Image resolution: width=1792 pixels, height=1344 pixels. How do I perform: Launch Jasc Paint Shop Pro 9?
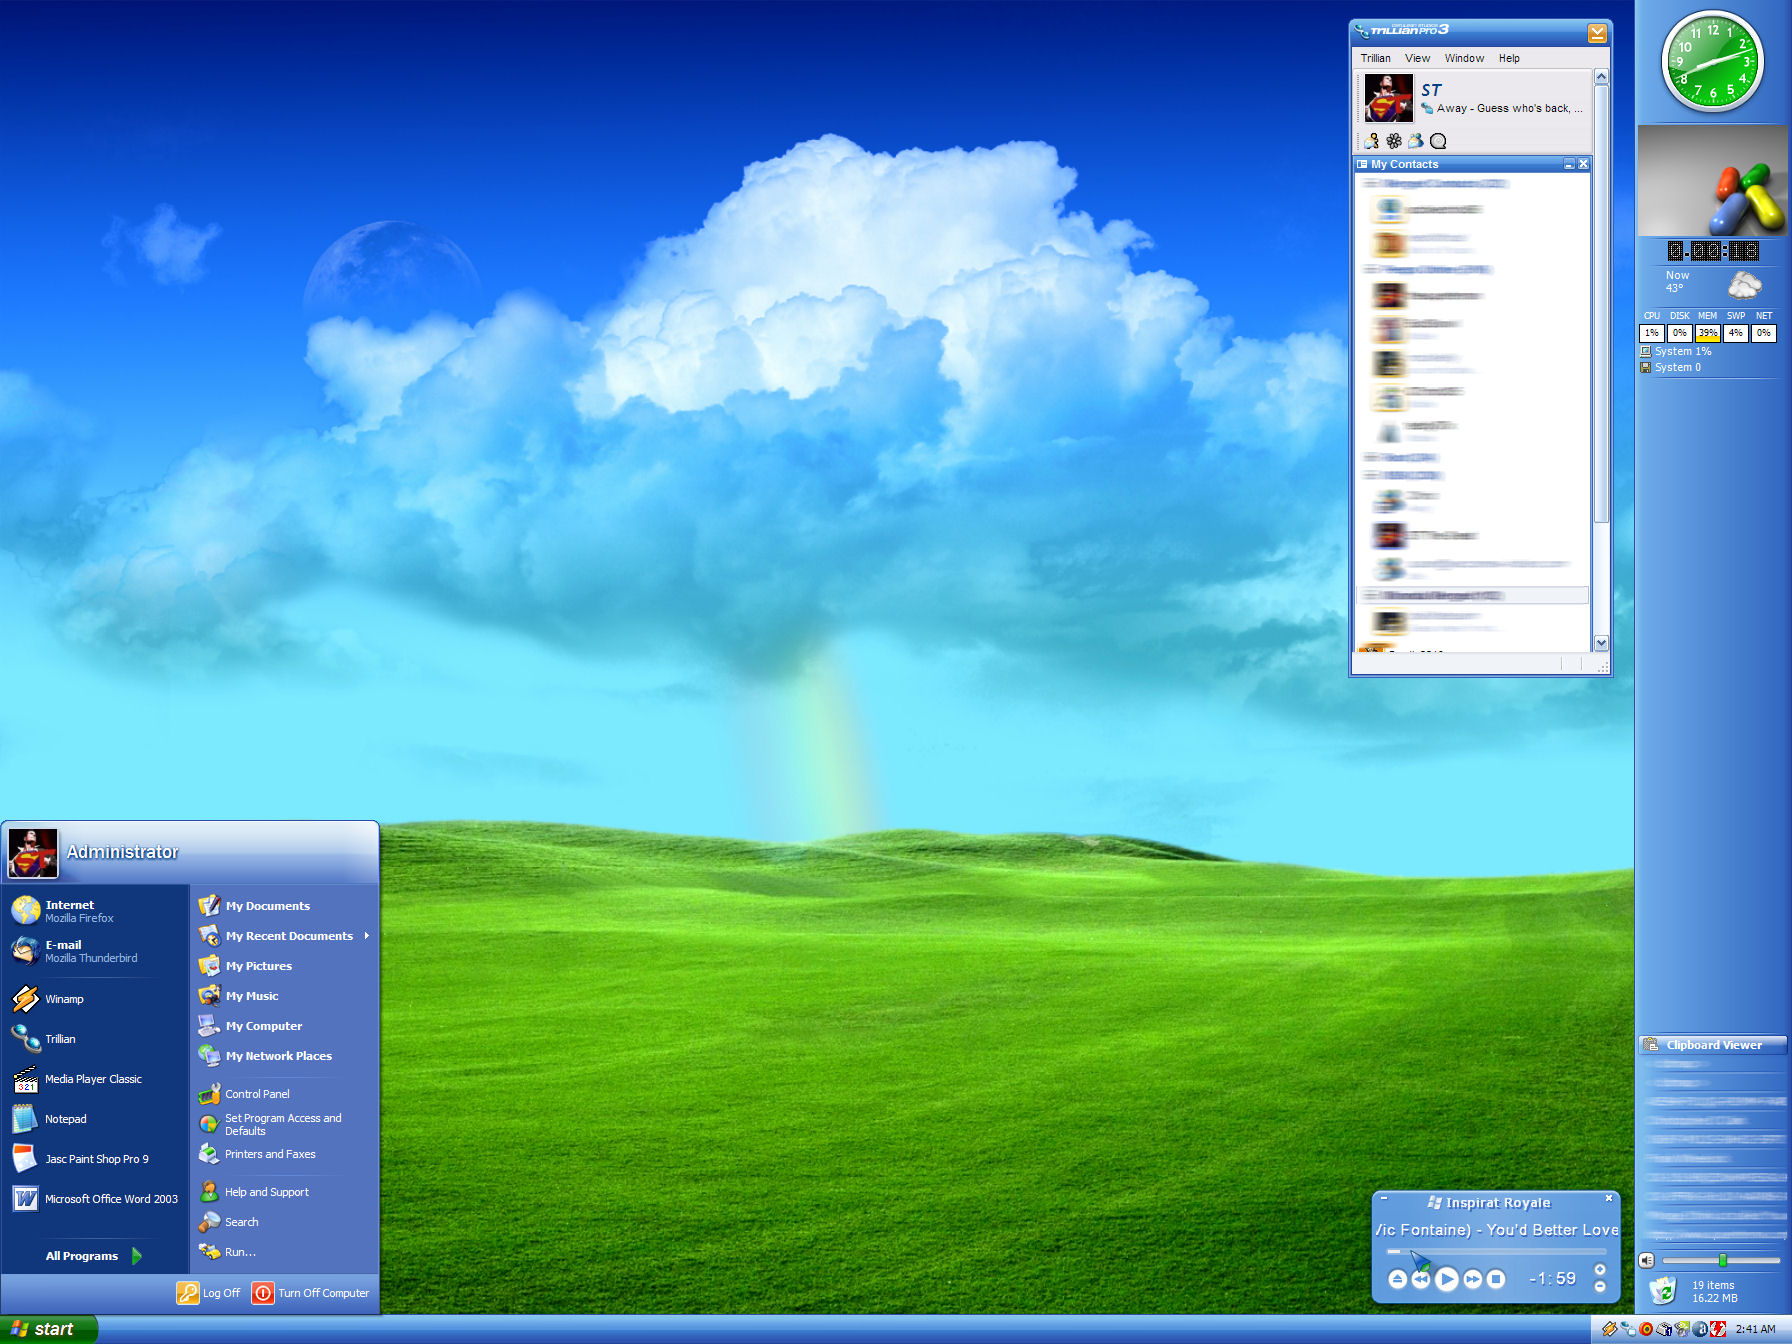pyautogui.click(x=95, y=1159)
